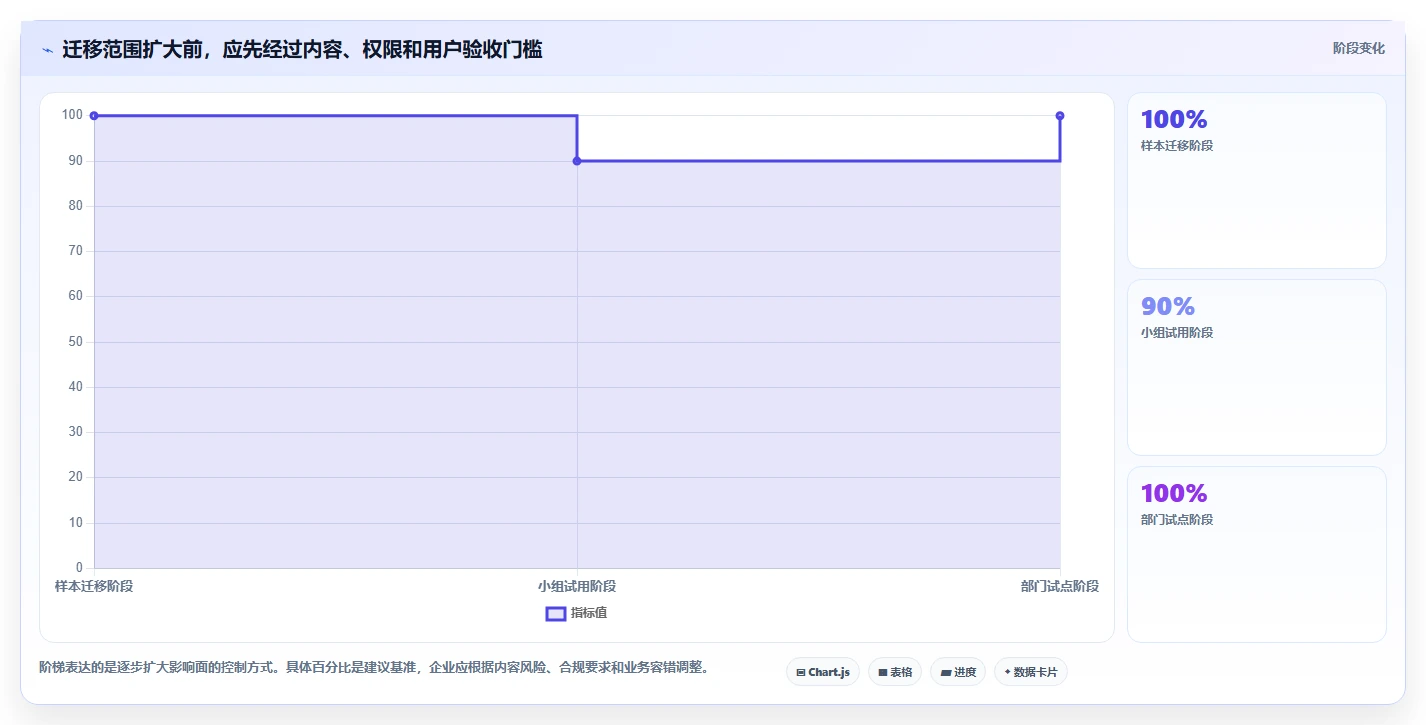The width and height of the screenshot is (1426, 725).
Task: Click the 部门试点阶段 card caption
Action: 1177,520
